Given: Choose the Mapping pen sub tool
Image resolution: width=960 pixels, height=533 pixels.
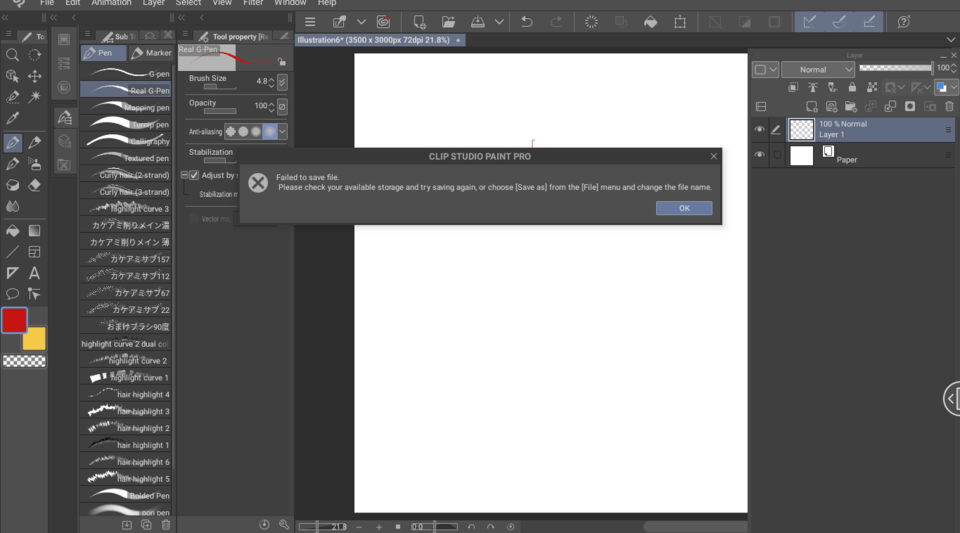Looking at the screenshot, I should (x=127, y=107).
